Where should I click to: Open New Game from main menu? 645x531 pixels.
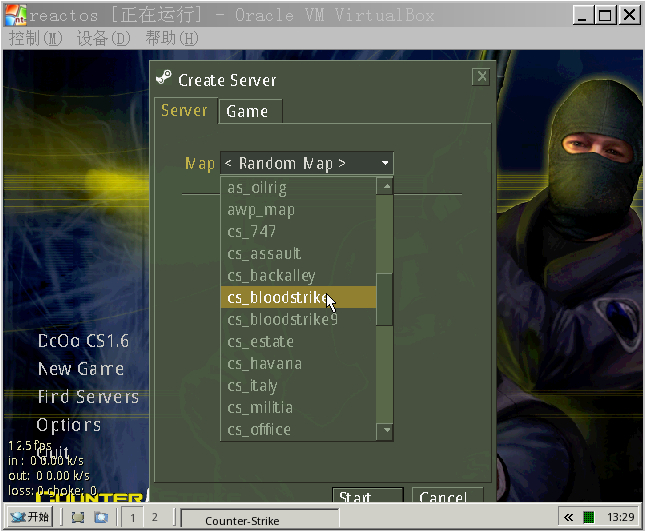pyautogui.click(x=81, y=369)
